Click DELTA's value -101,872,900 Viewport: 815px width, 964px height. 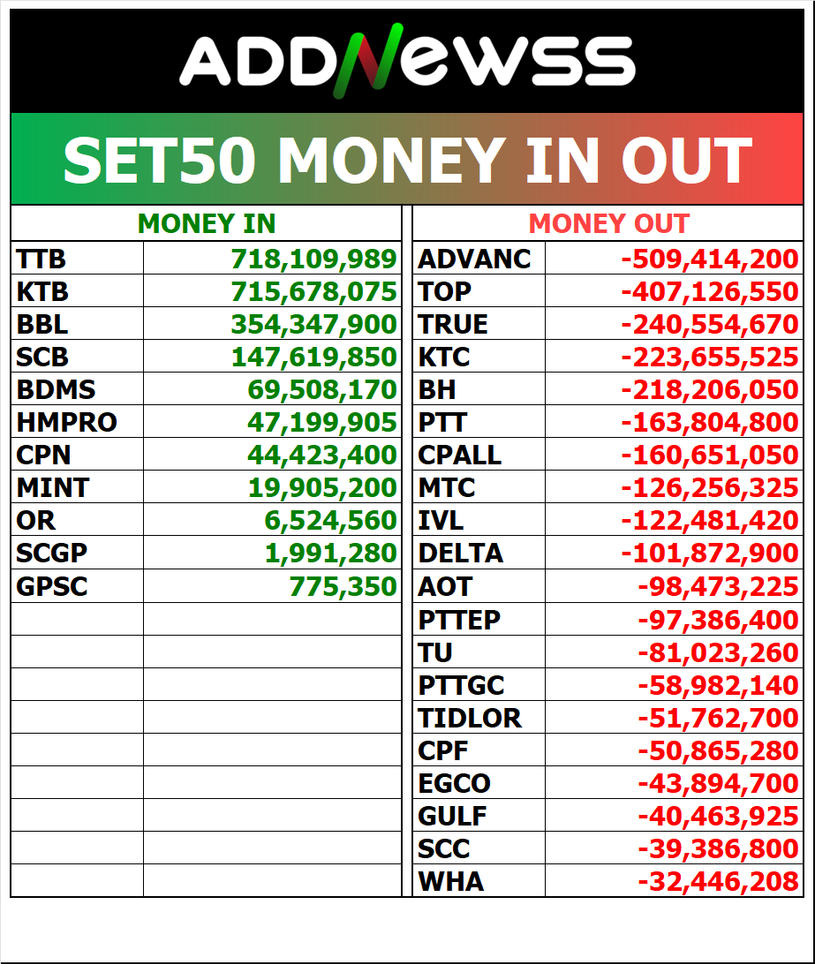coord(710,553)
